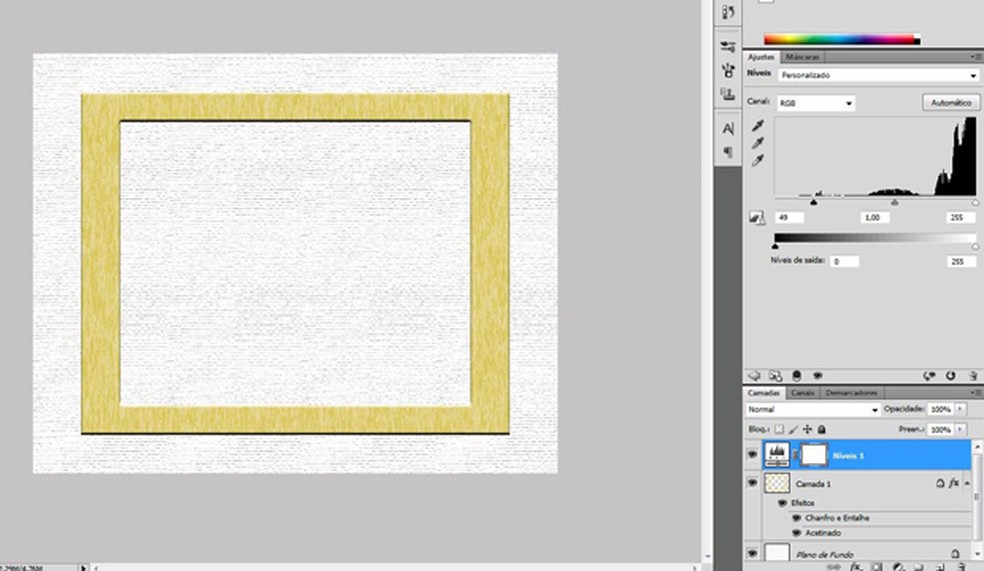Image resolution: width=984 pixels, height=571 pixels.
Task: Open the Paragraph panel icon
Action: click(728, 152)
